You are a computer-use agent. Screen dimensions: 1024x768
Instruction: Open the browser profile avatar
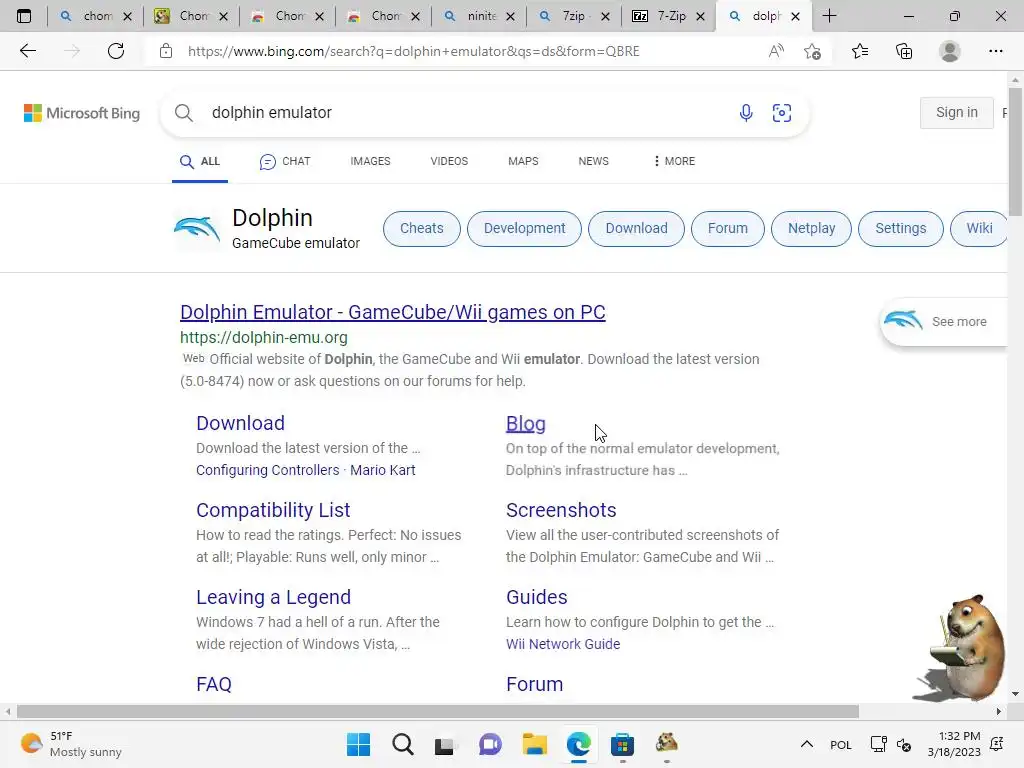coord(950,51)
